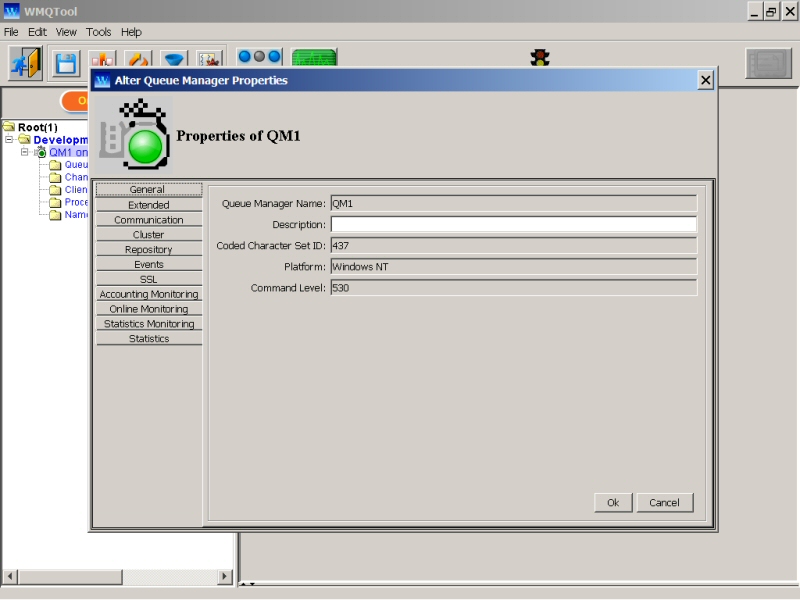The image size is (800, 600).
Task: Click the Coded Character Set ID field
Action: click(x=513, y=245)
